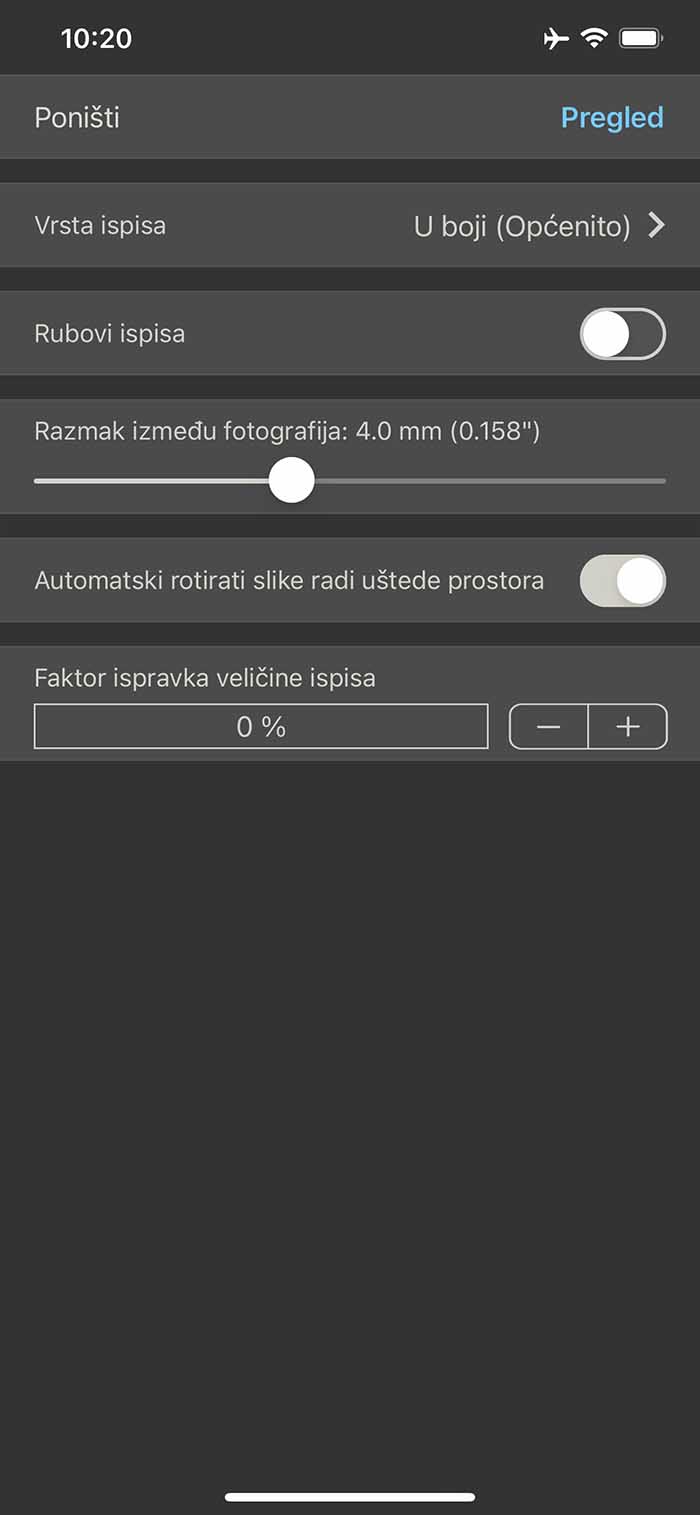Tap the home indicator bar

point(350,1497)
